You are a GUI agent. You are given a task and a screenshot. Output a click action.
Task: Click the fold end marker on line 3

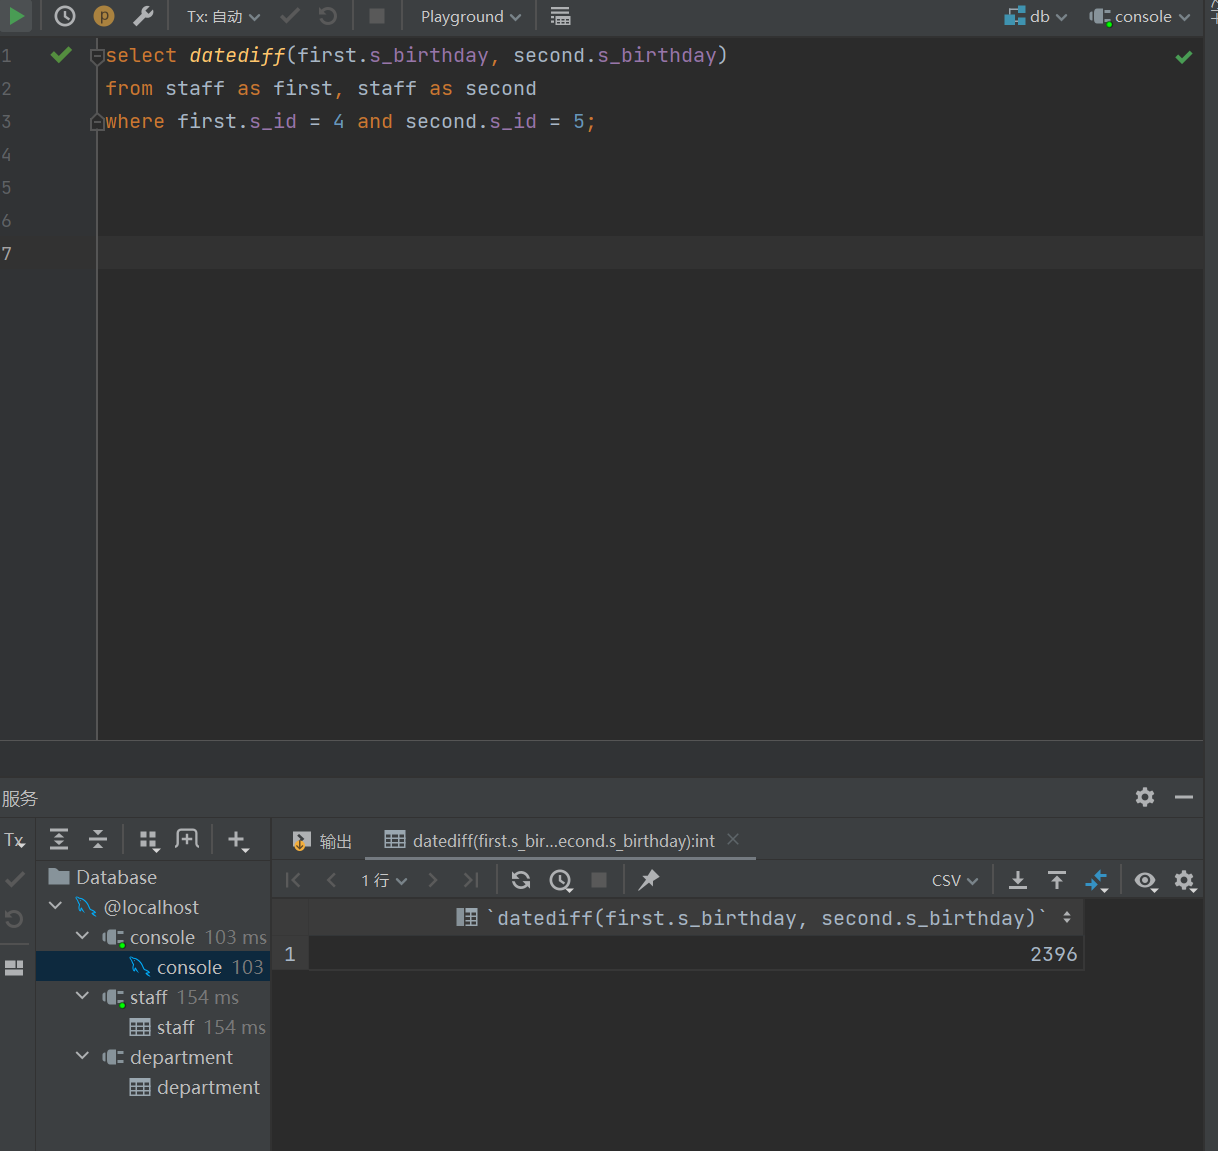coord(97,122)
